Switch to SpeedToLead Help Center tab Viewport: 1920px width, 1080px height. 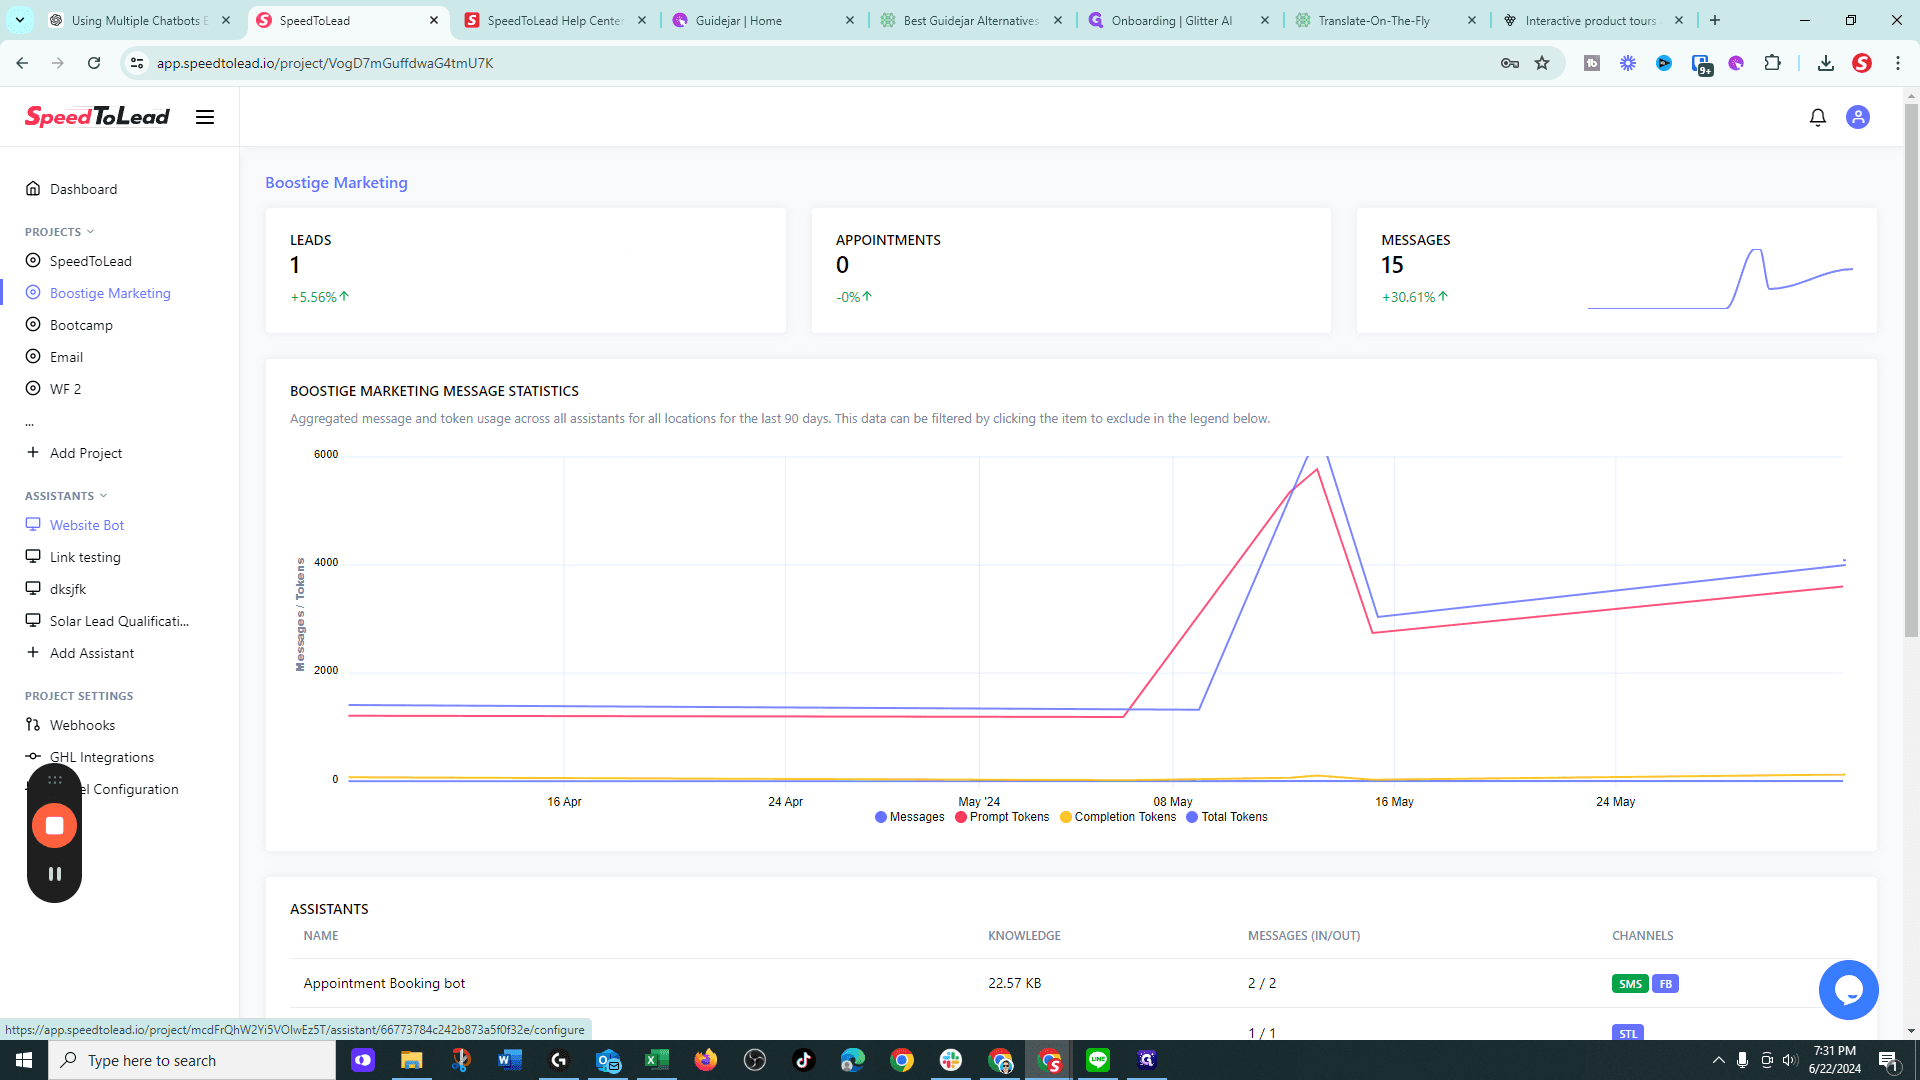554,20
